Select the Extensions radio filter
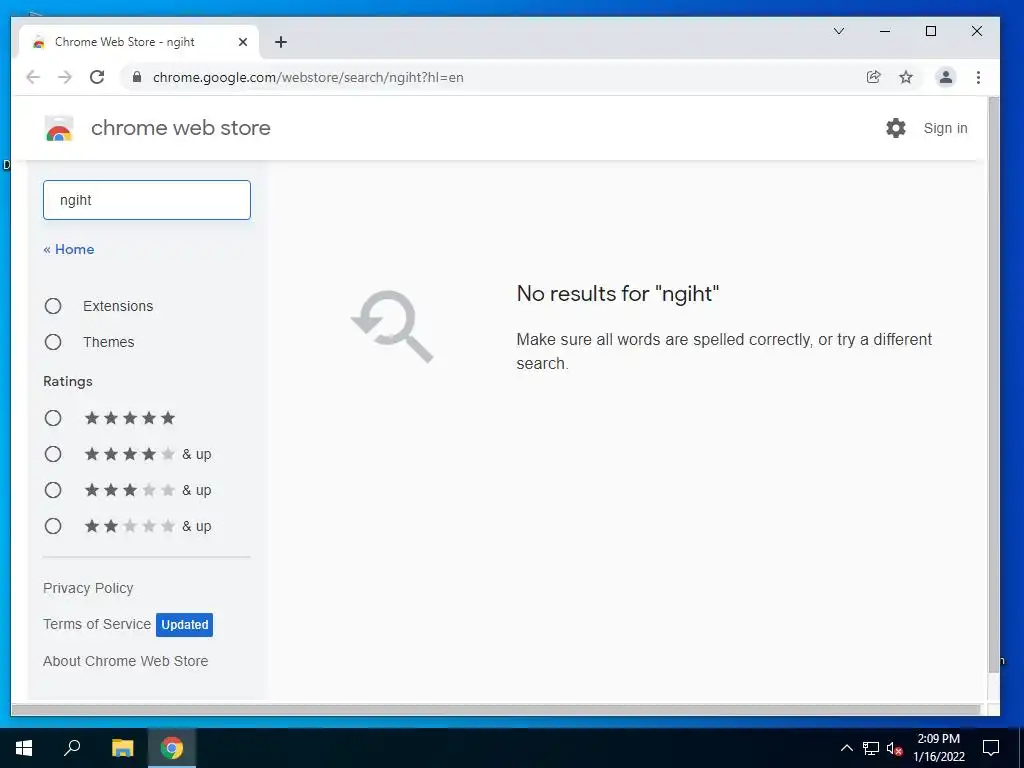Viewport: 1024px width, 768px height. coord(53,306)
